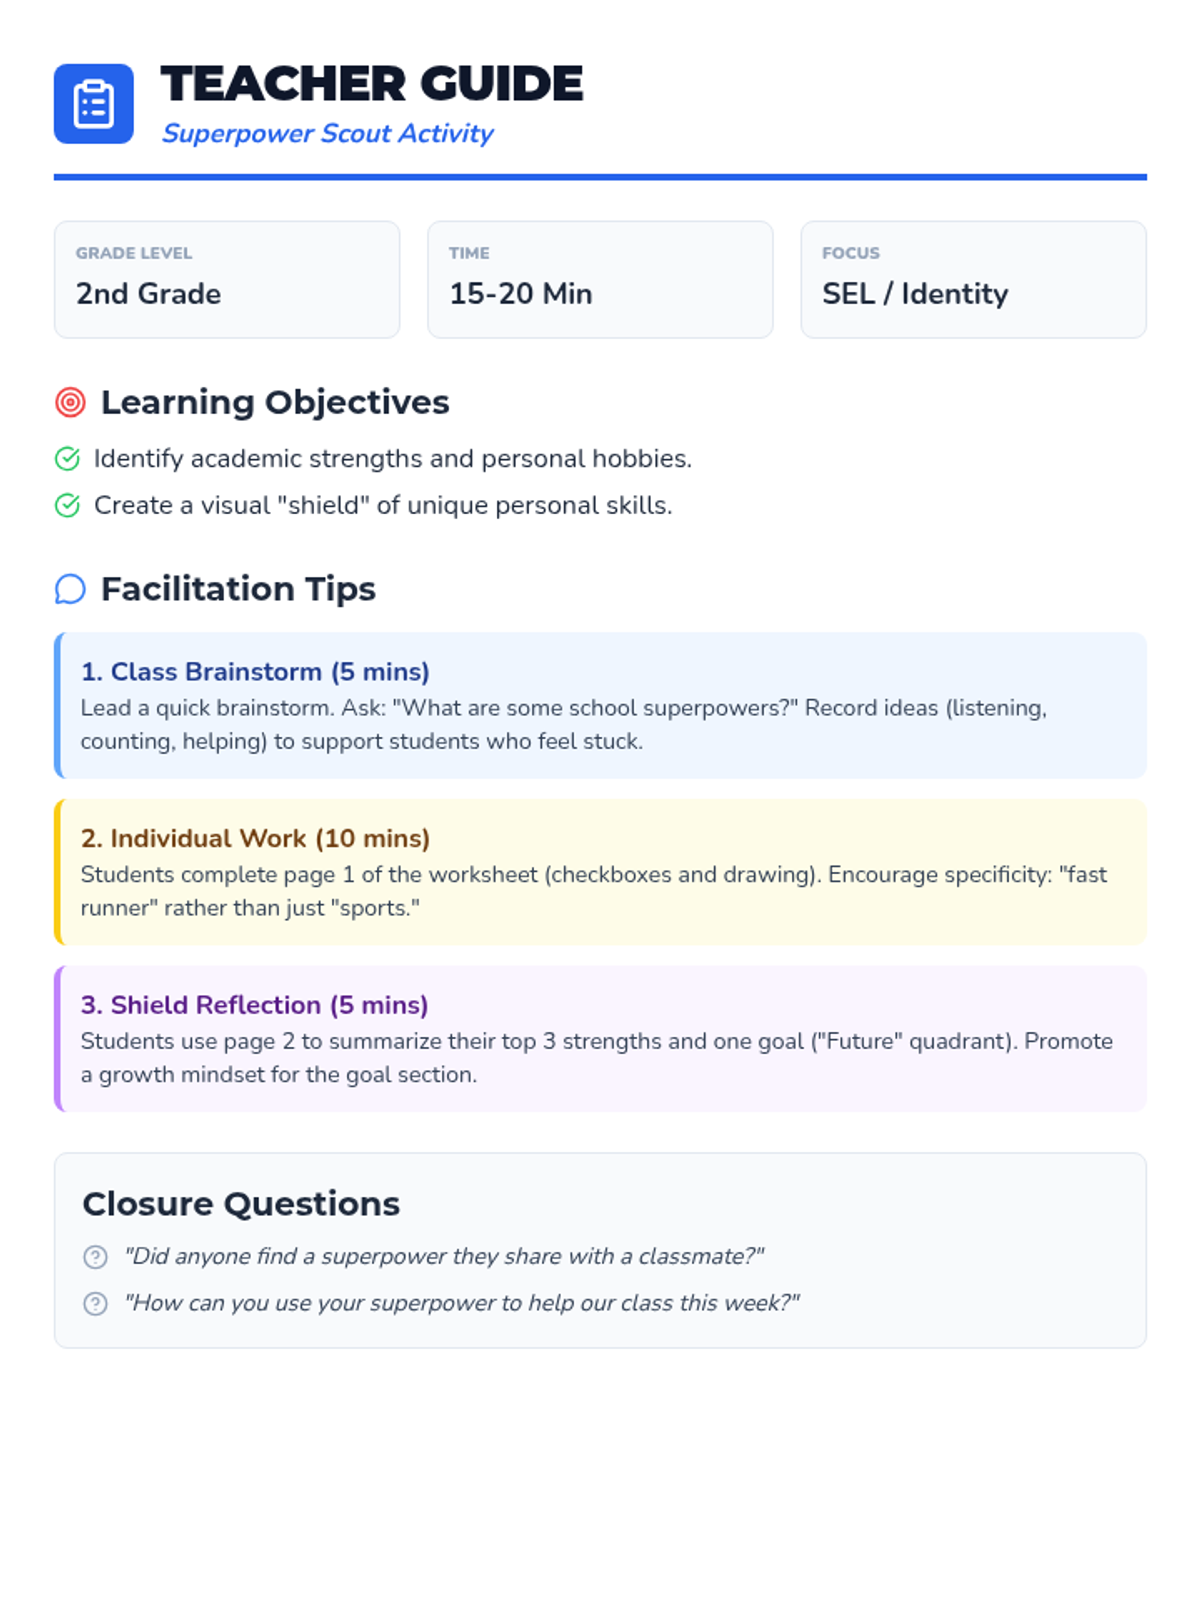1200x1600 pixels.
Task: Select the Time 15-20 Min card
Action: [600, 280]
